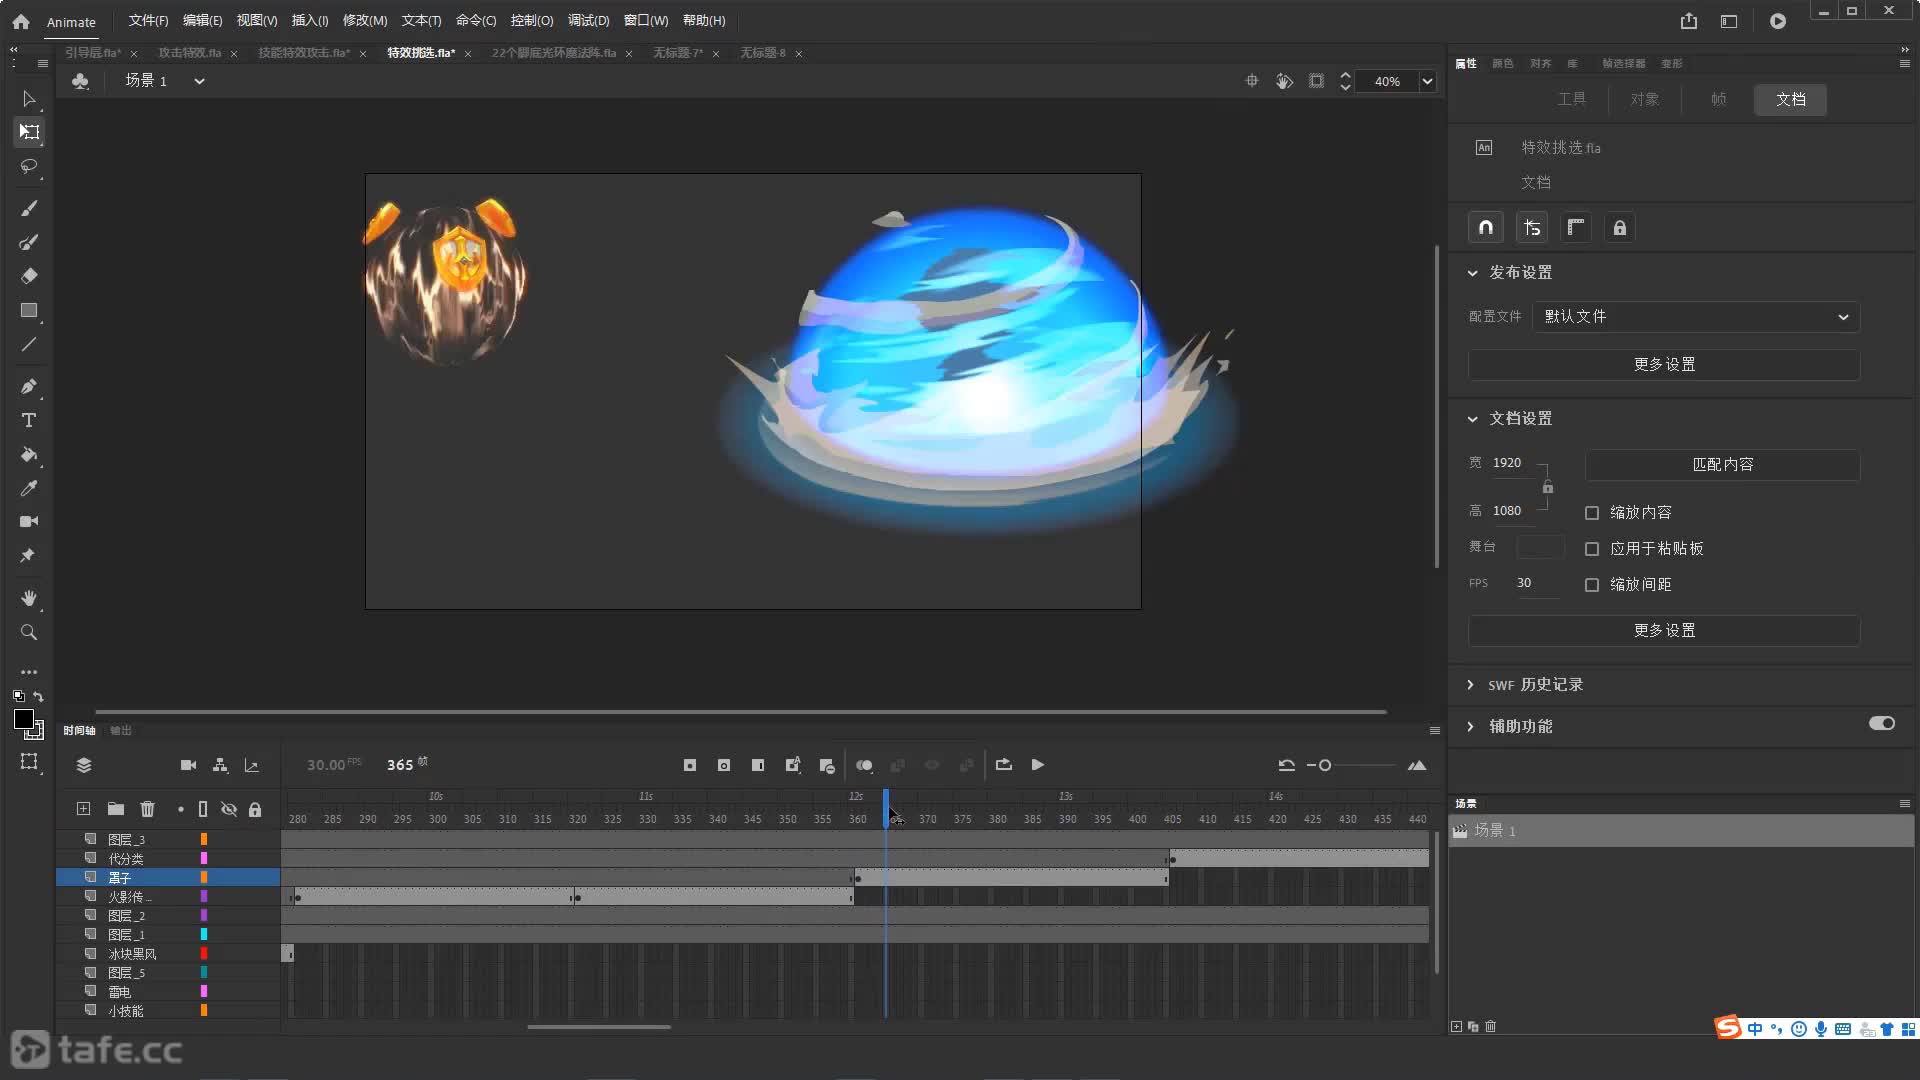Switch to the 对象 properties tab
This screenshot has width=1920, height=1080.
point(1644,99)
